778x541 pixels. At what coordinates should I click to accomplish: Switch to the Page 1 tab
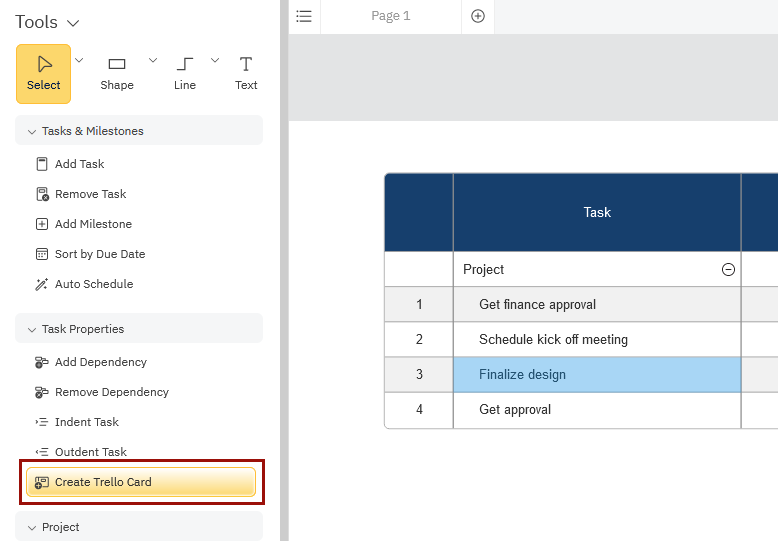[x=391, y=16]
